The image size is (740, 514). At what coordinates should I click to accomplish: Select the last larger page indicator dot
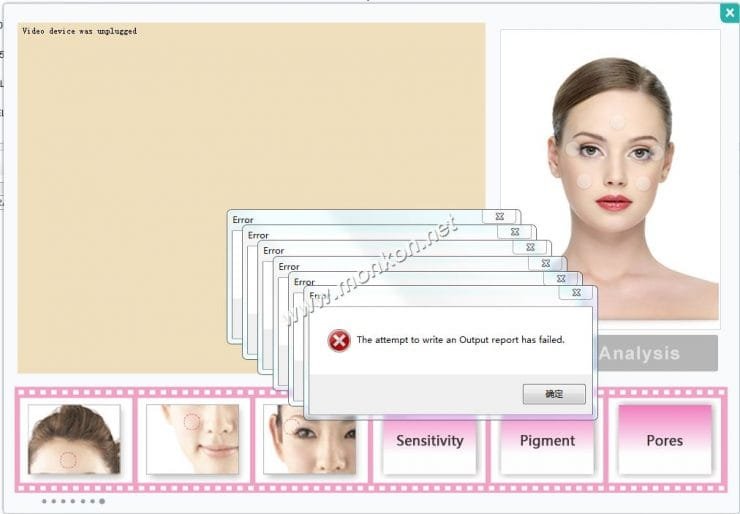point(102,501)
